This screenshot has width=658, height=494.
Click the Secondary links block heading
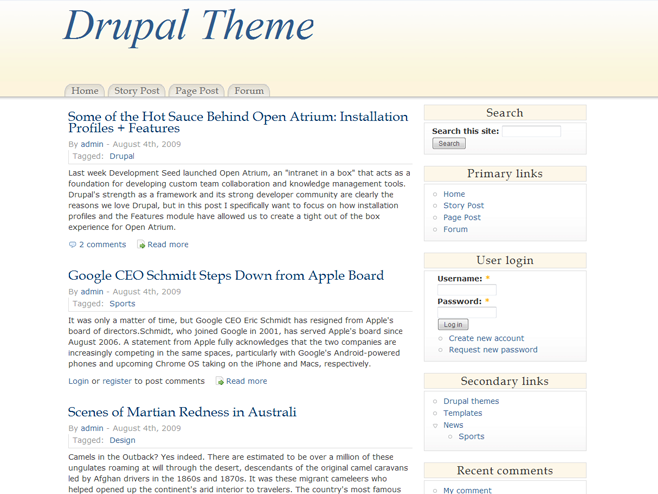click(x=505, y=381)
